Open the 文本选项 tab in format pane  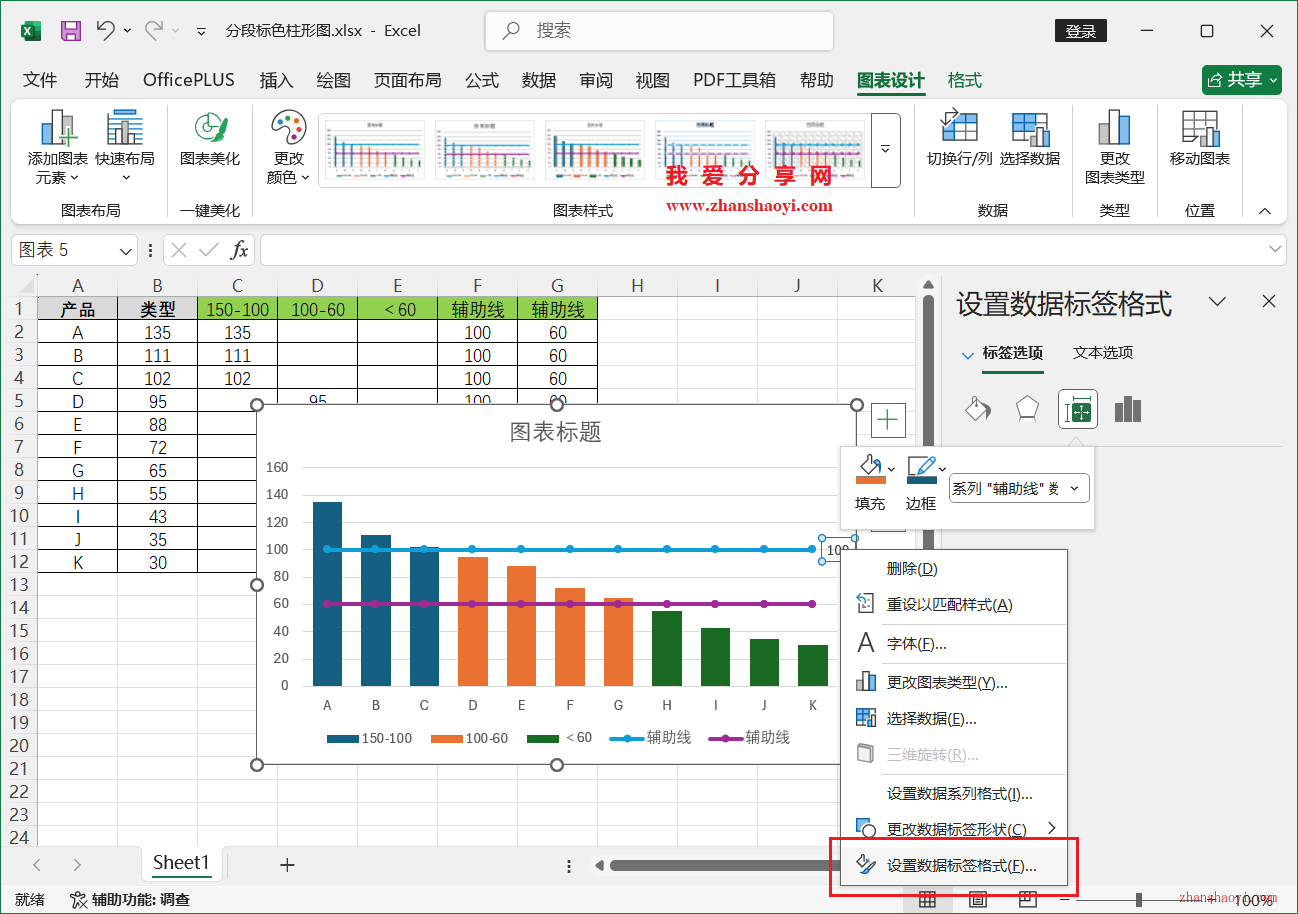click(x=1102, y=353)
